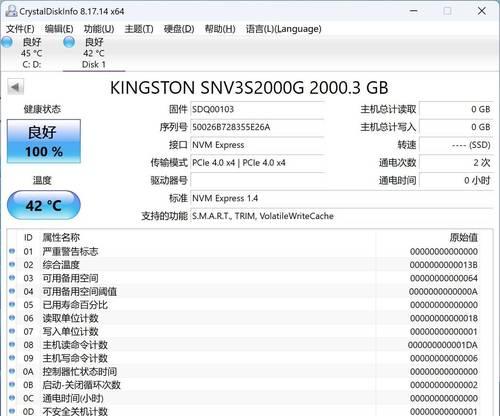This screenshot has width=500, height=416.
Task: Switch to the Disk 1 tab
Action: tap(94, 53)
